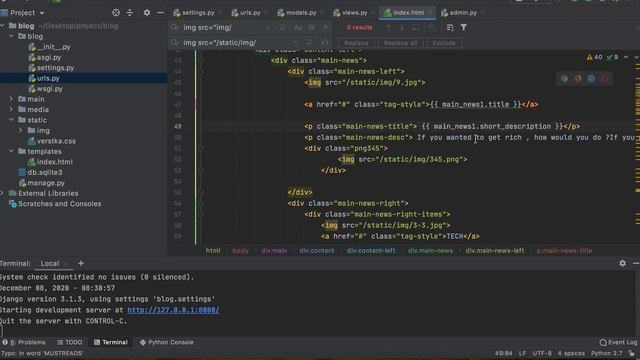This screenshot has width=640, height=360.
Task: Select settings.py in project tree
Action: click(x=51, y=68)
